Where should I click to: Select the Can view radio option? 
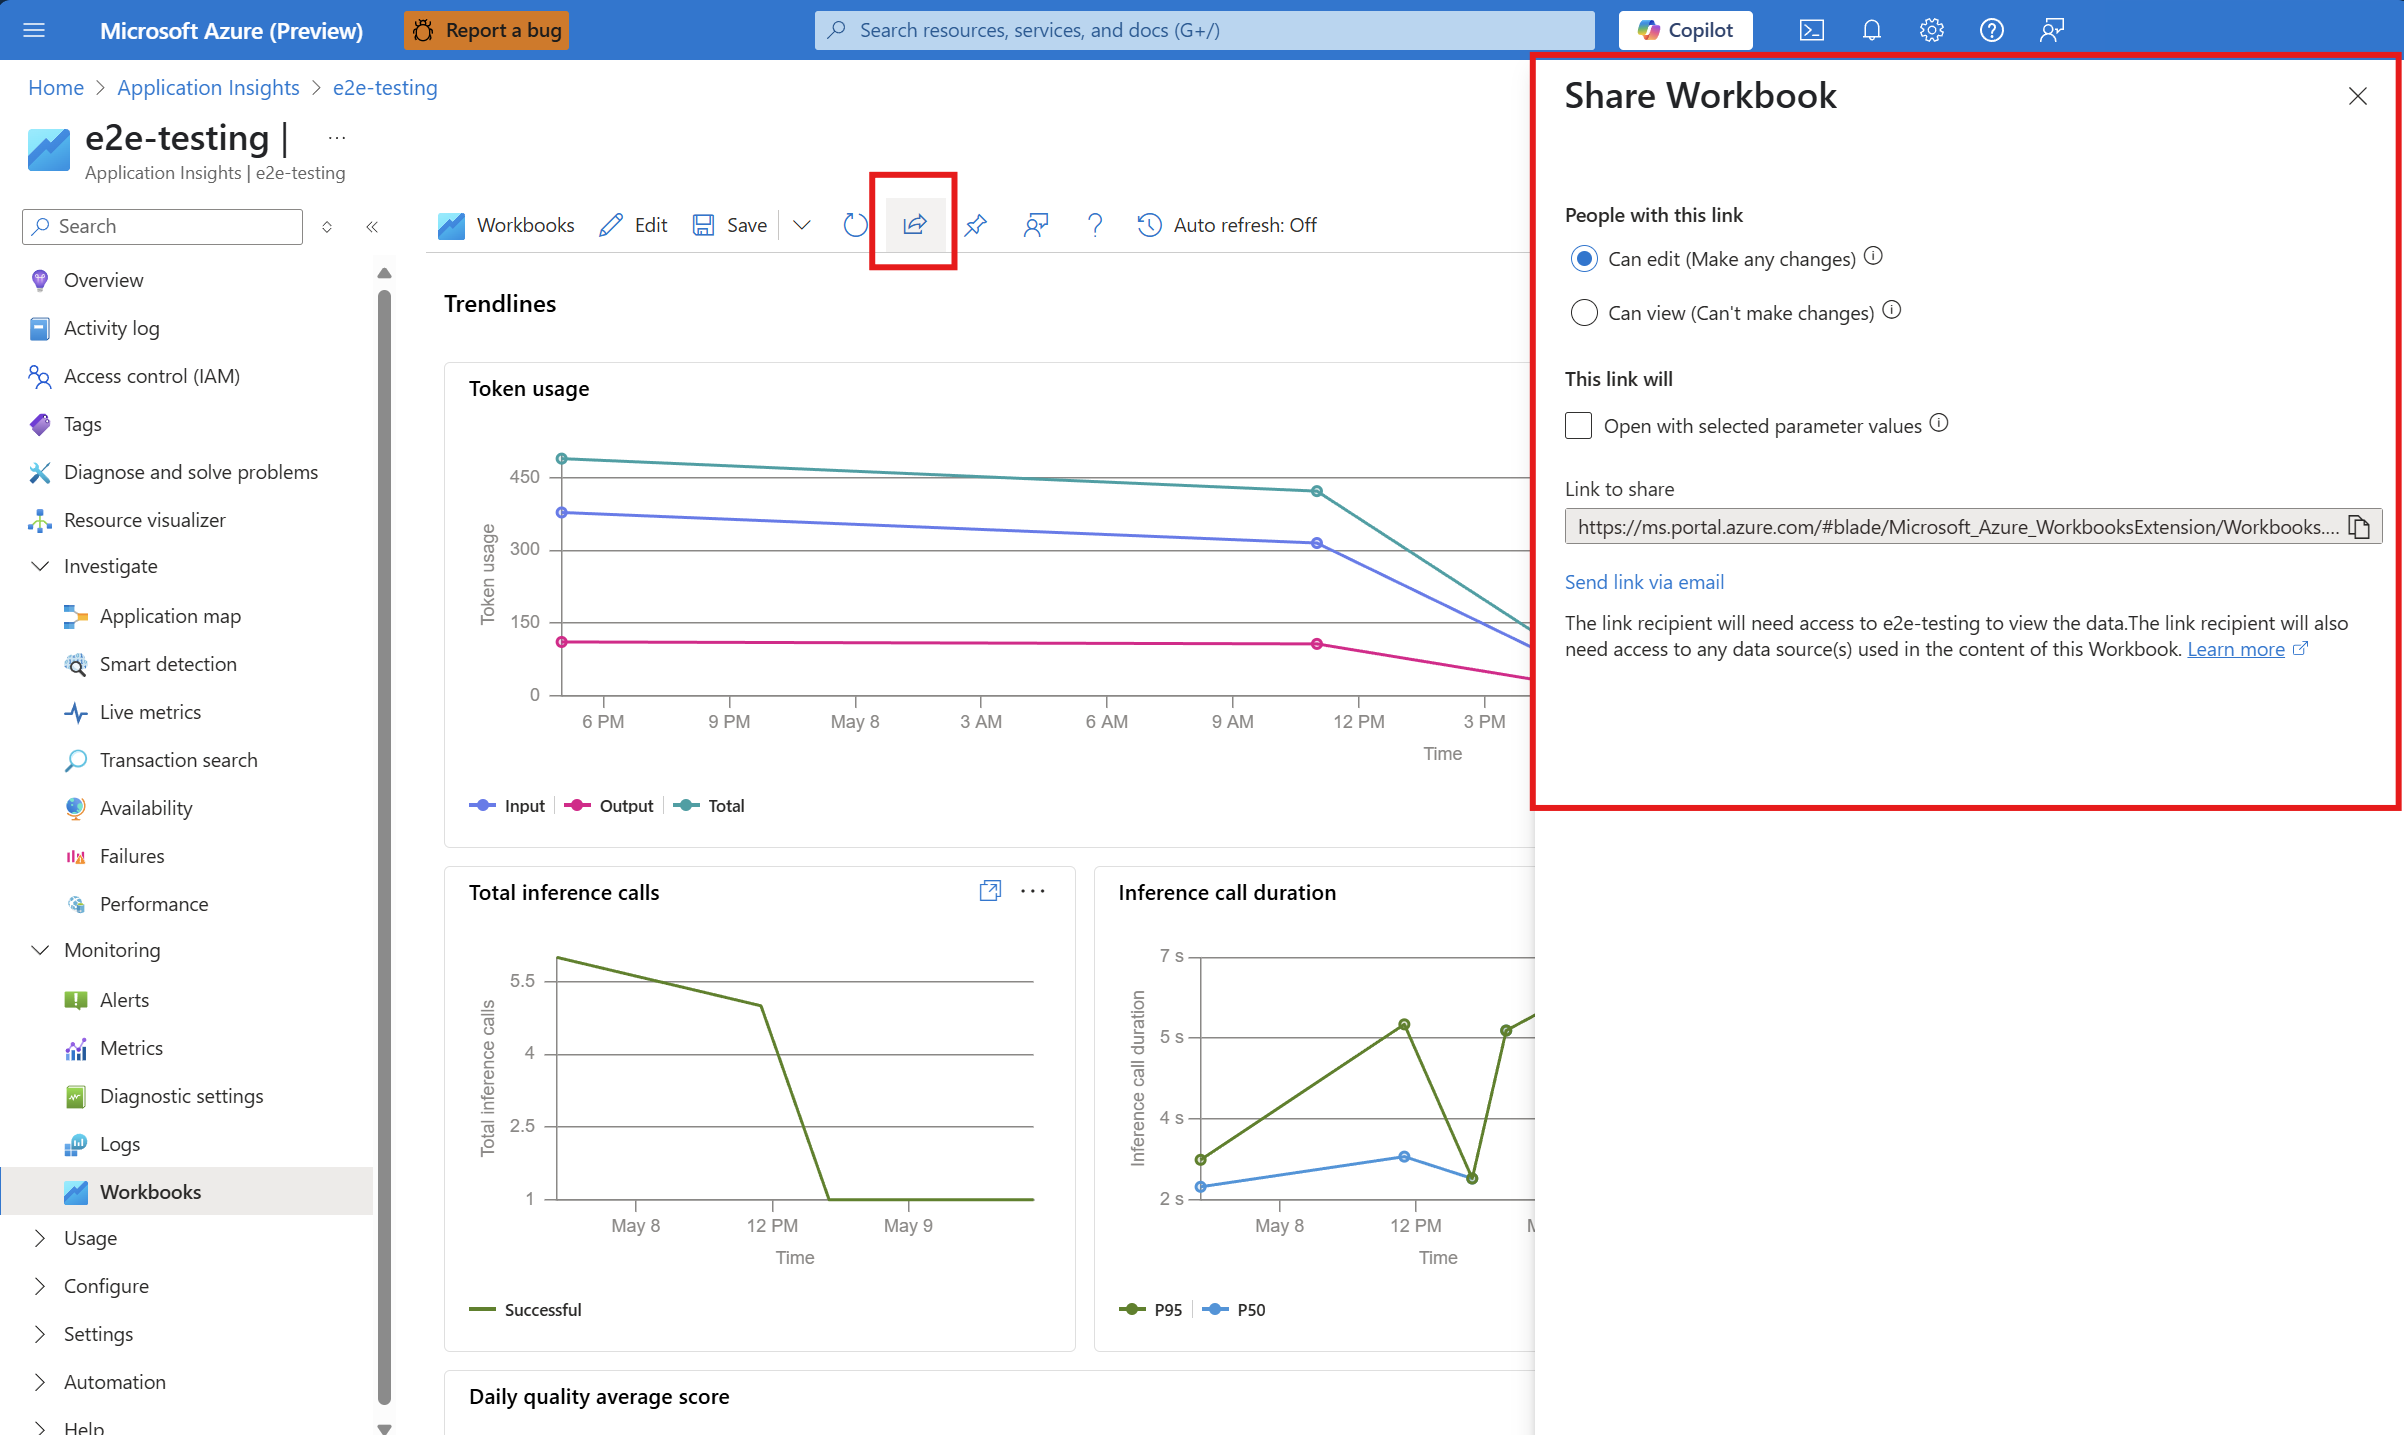click(x=1584, y=313)
